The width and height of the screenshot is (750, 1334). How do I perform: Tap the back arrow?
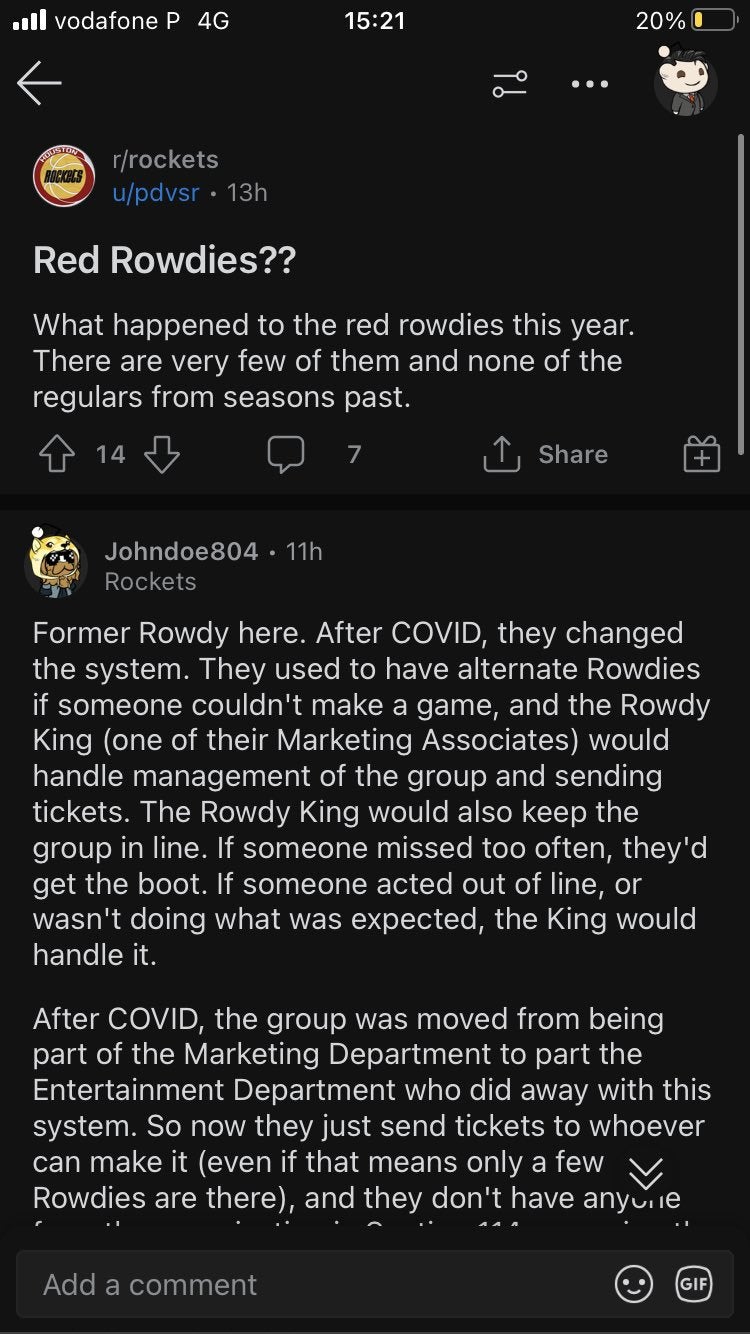tap(40, 84)
